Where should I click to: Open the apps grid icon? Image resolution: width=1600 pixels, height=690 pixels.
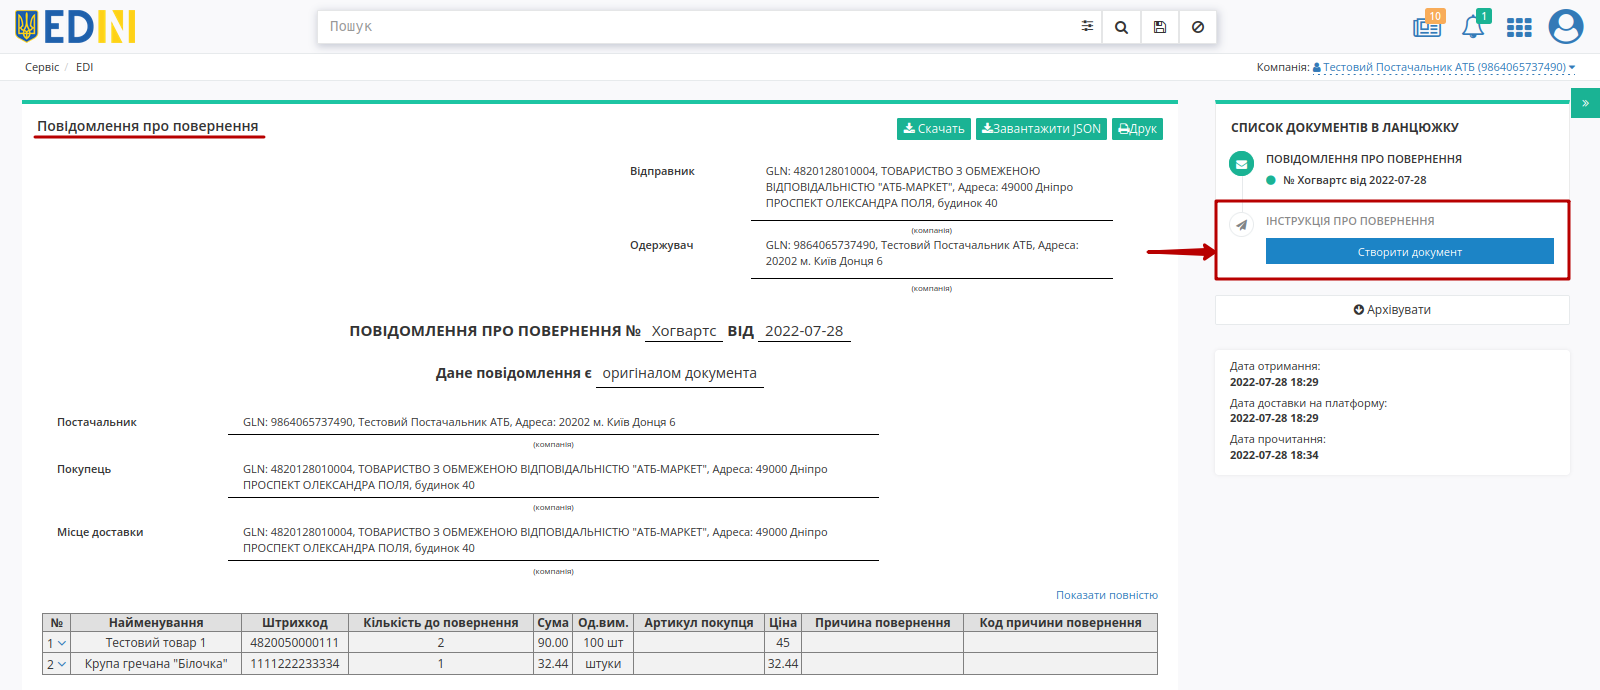click(1519, 27)
